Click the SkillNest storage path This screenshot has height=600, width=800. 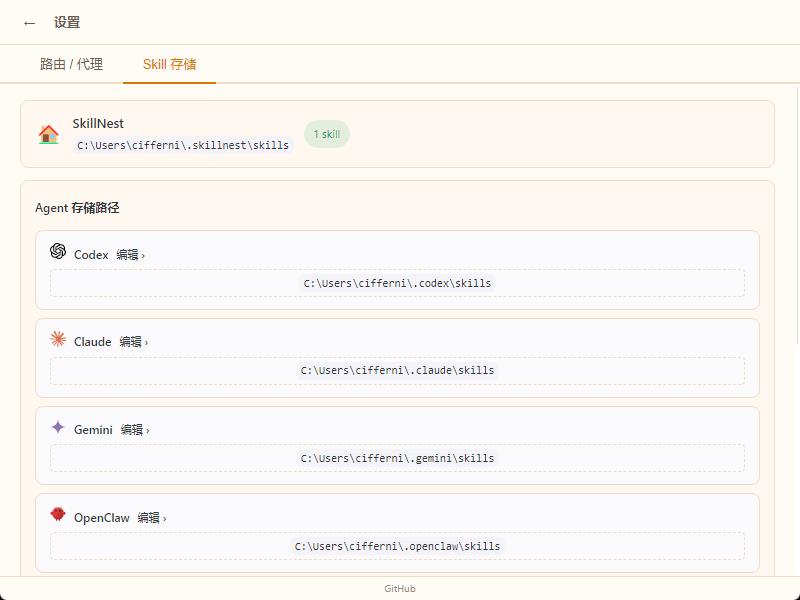[183, 145]
